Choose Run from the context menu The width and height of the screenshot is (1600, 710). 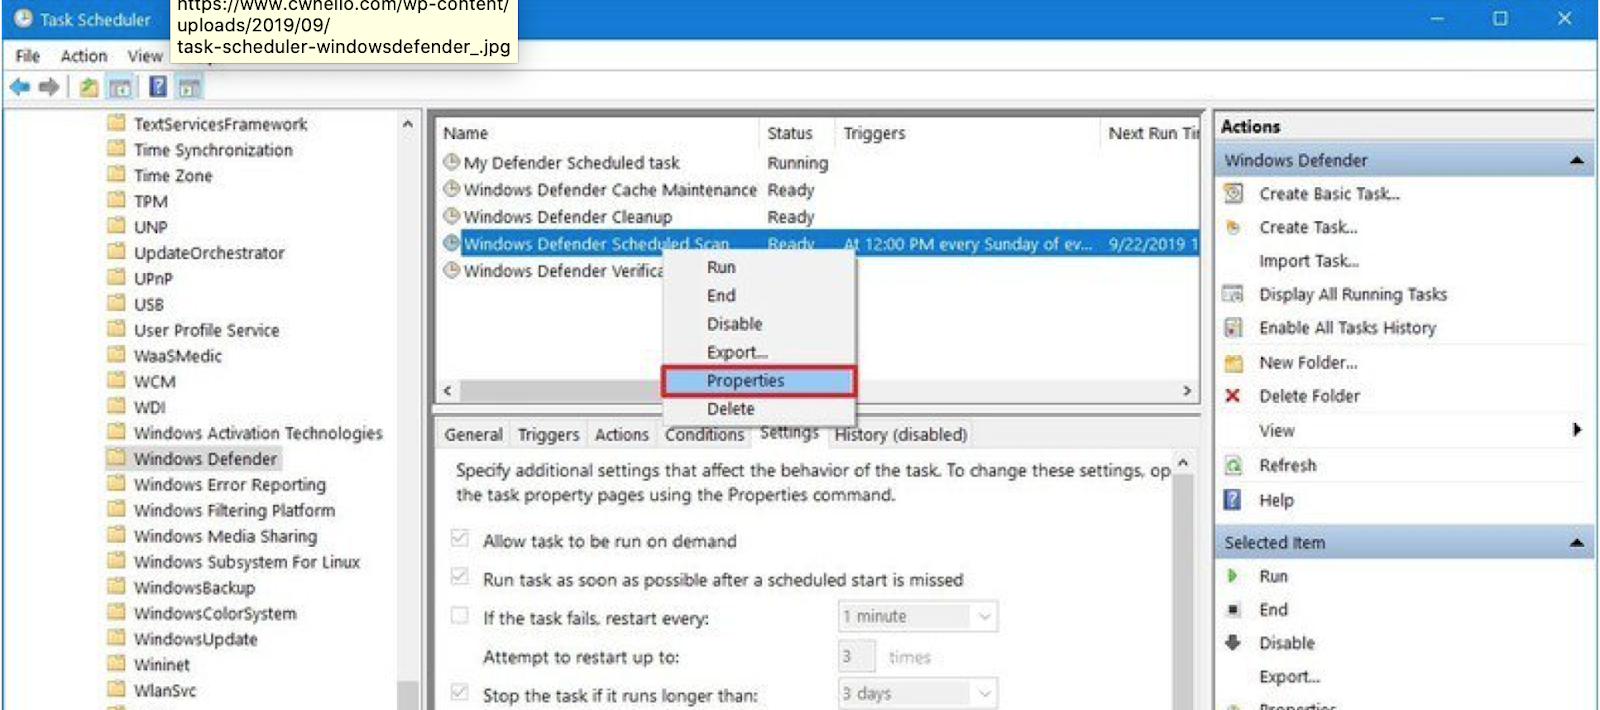coord(758,267)
